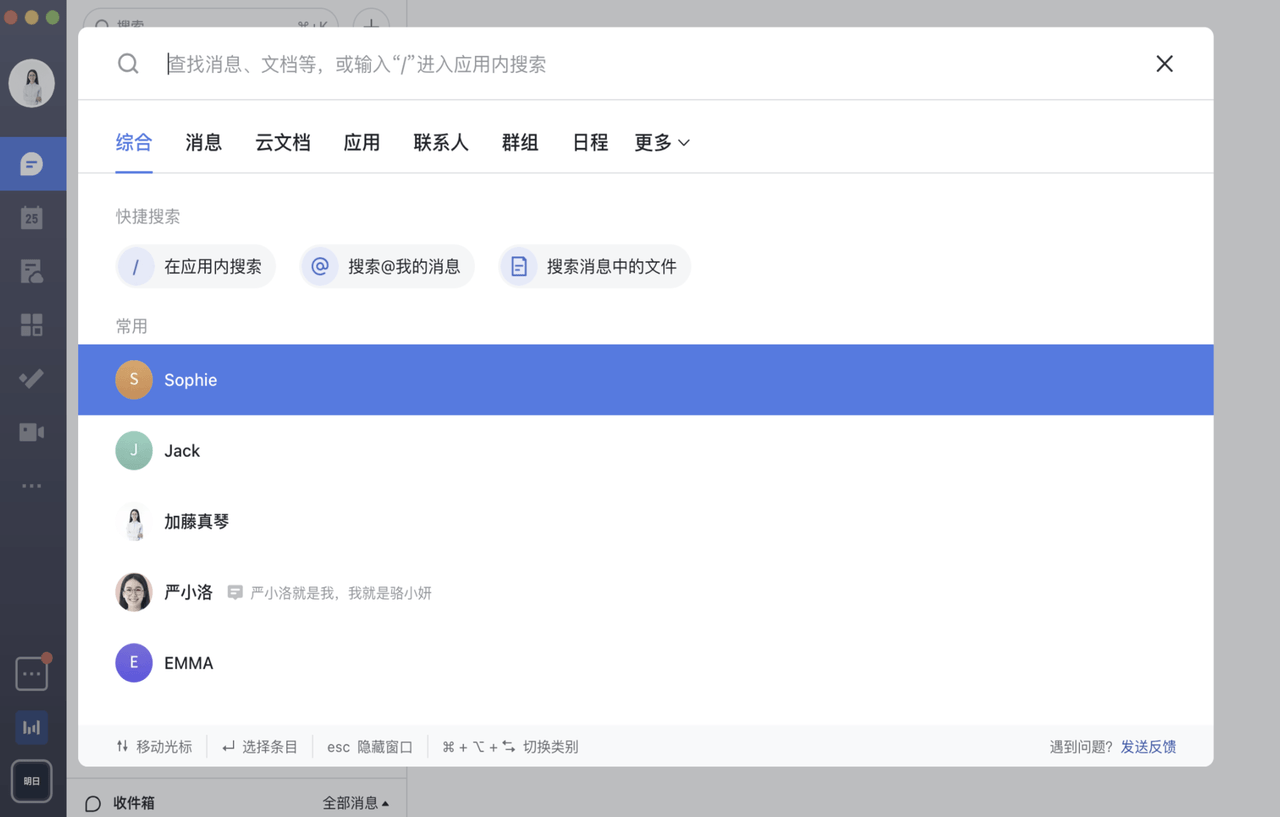1280x817 pixels.
Task: Switch to the 消息 tab
Action: (x=203, y=143)
